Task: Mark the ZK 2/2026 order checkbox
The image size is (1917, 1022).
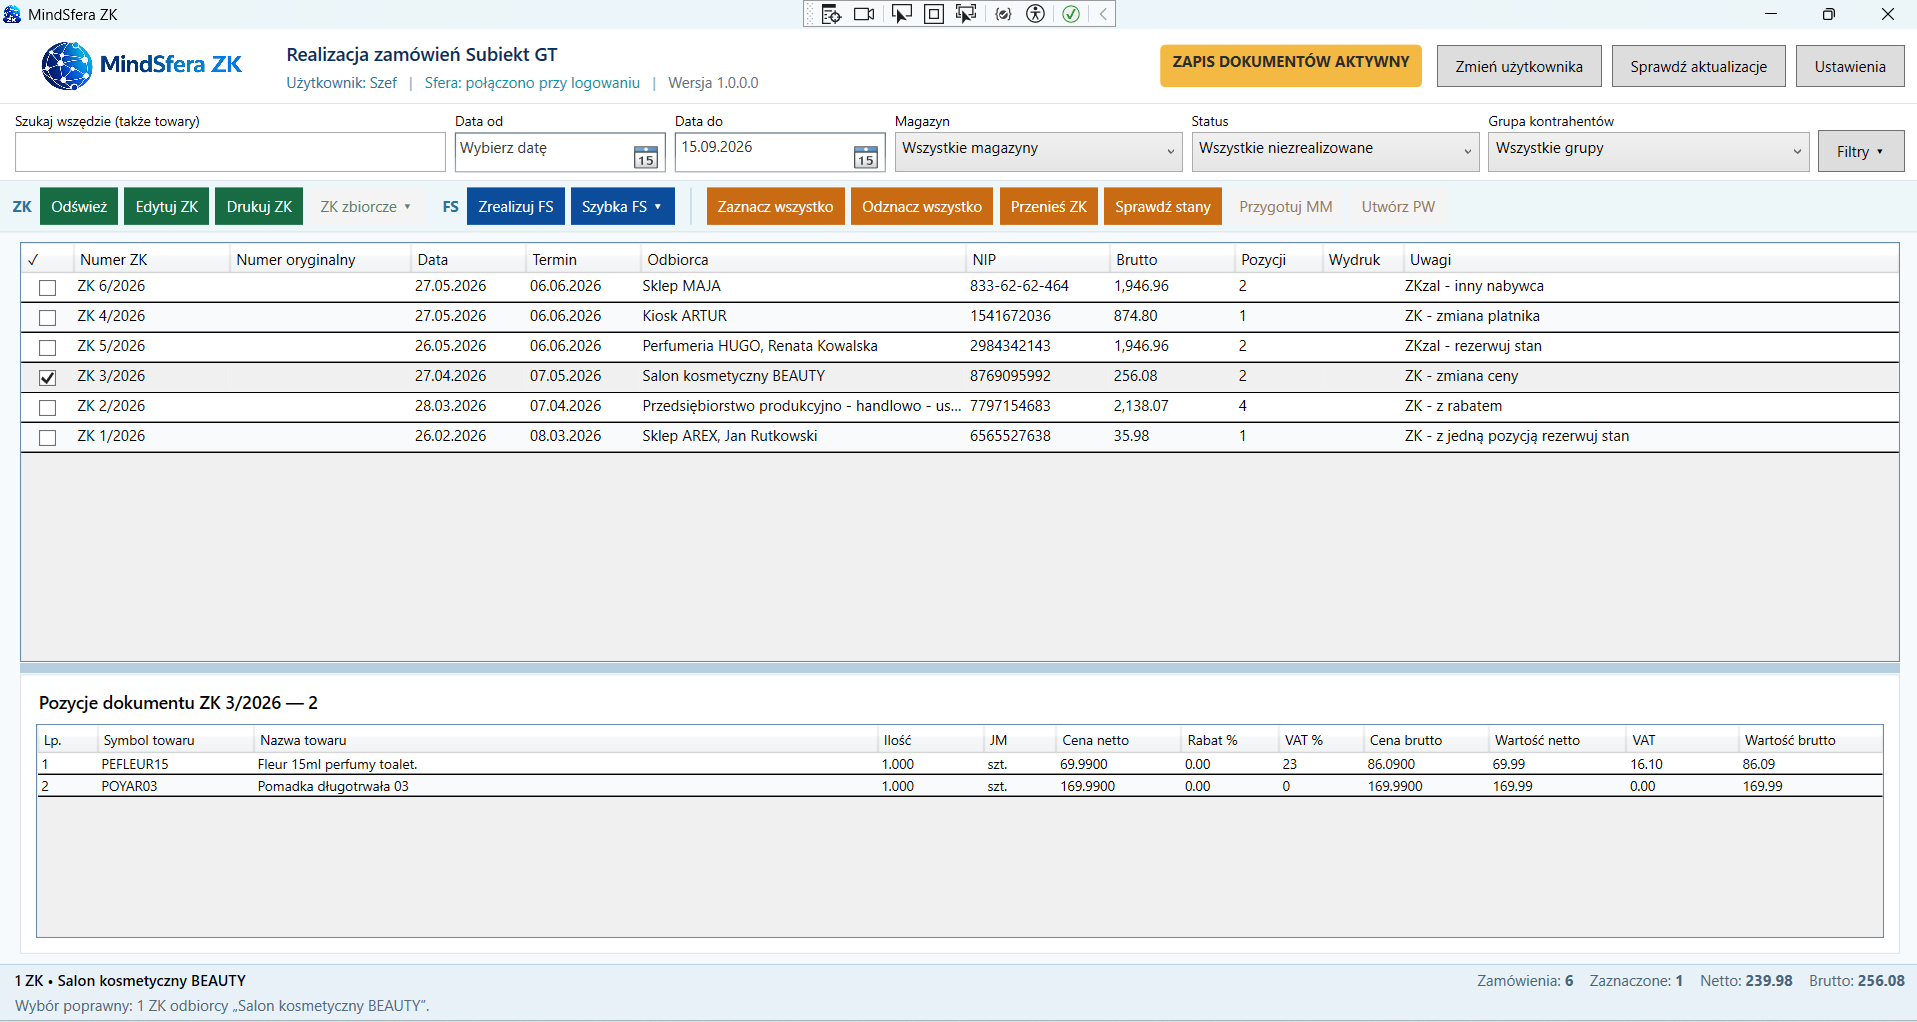Action: (47, 408)
